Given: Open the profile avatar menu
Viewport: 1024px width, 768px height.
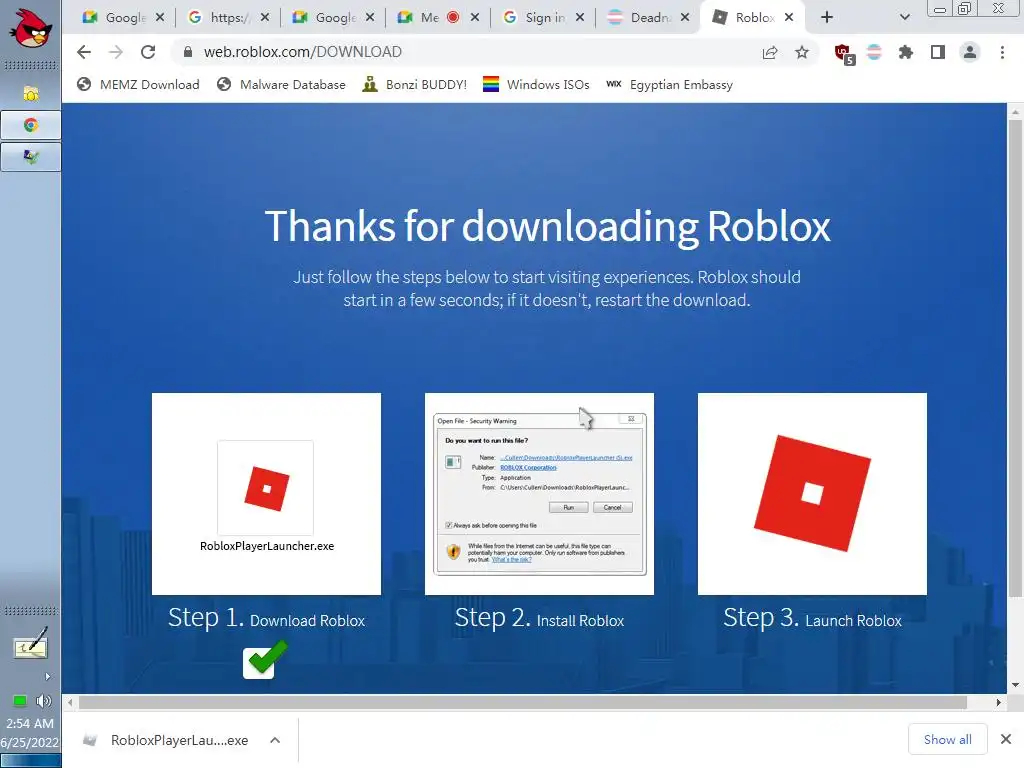Looking at the screenshot, I should (x=970, y=52).
